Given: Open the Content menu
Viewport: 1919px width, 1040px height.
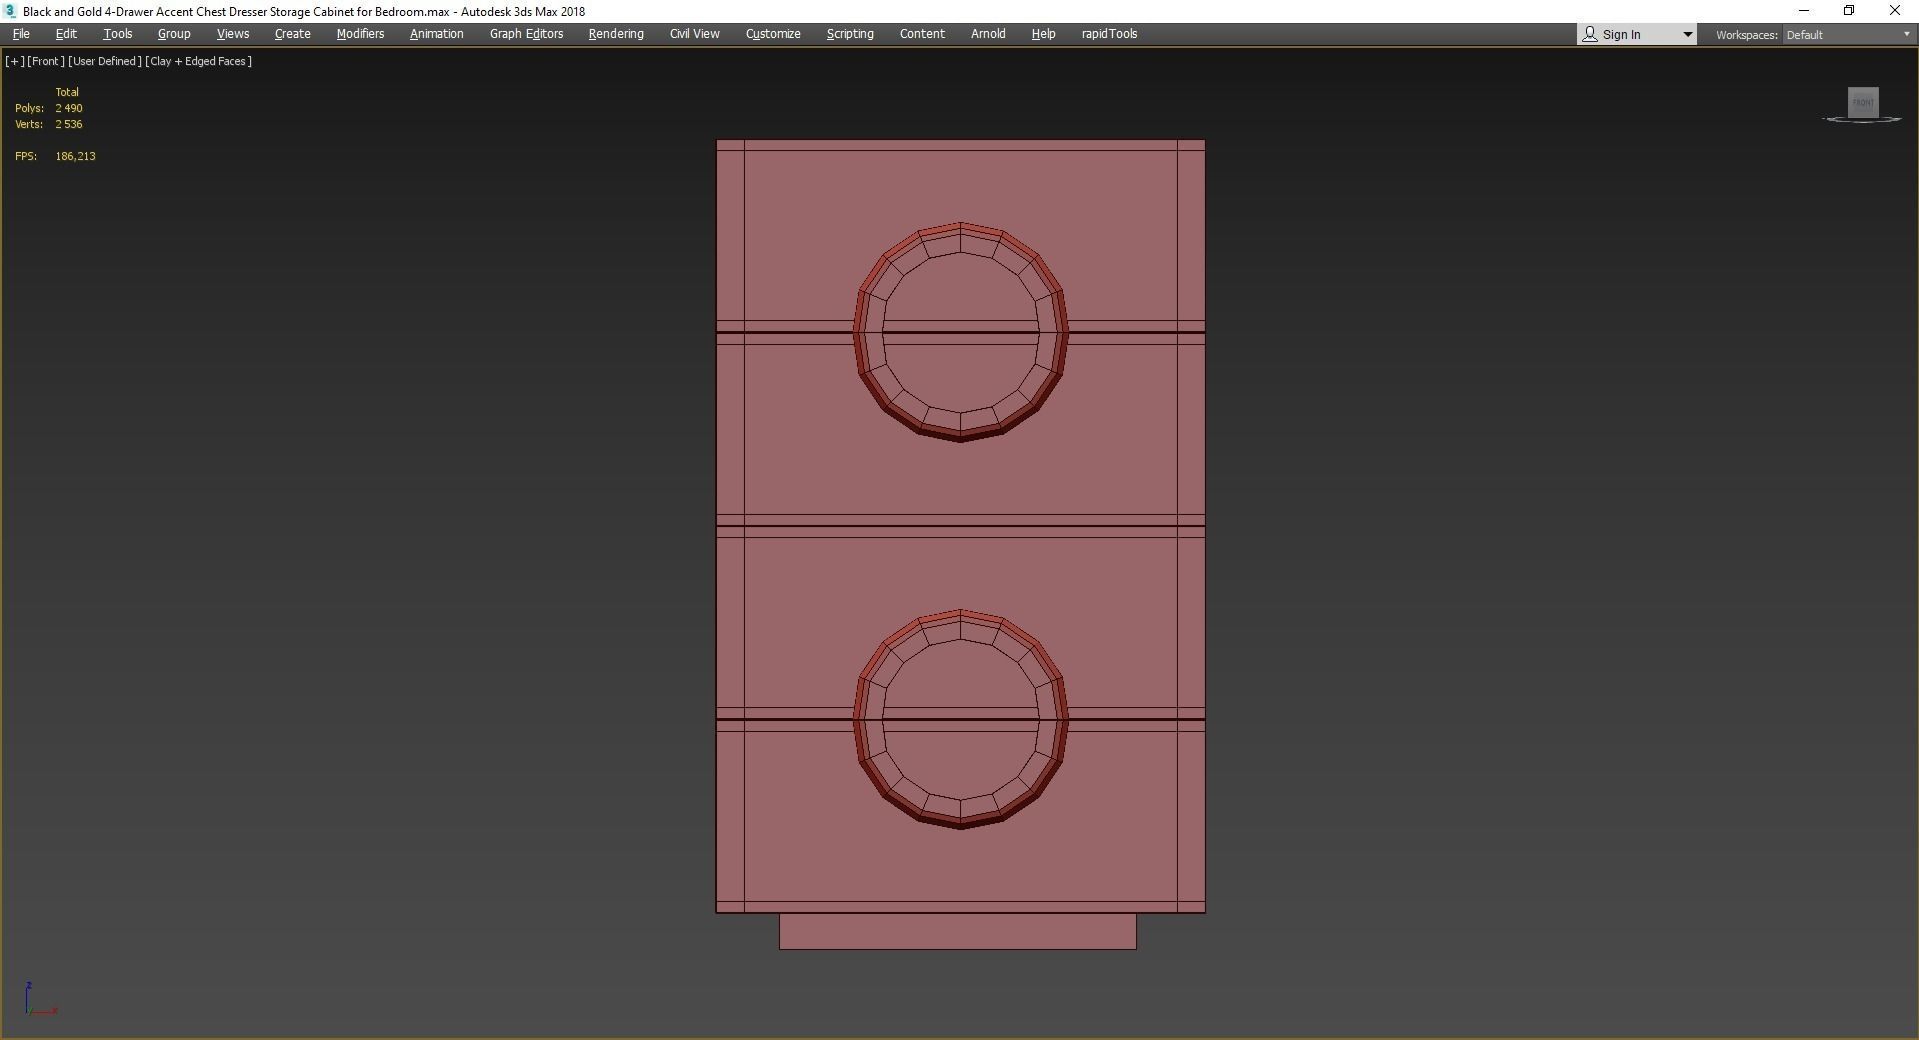Looking at the screenshot, I should click(x=922, y=34).
